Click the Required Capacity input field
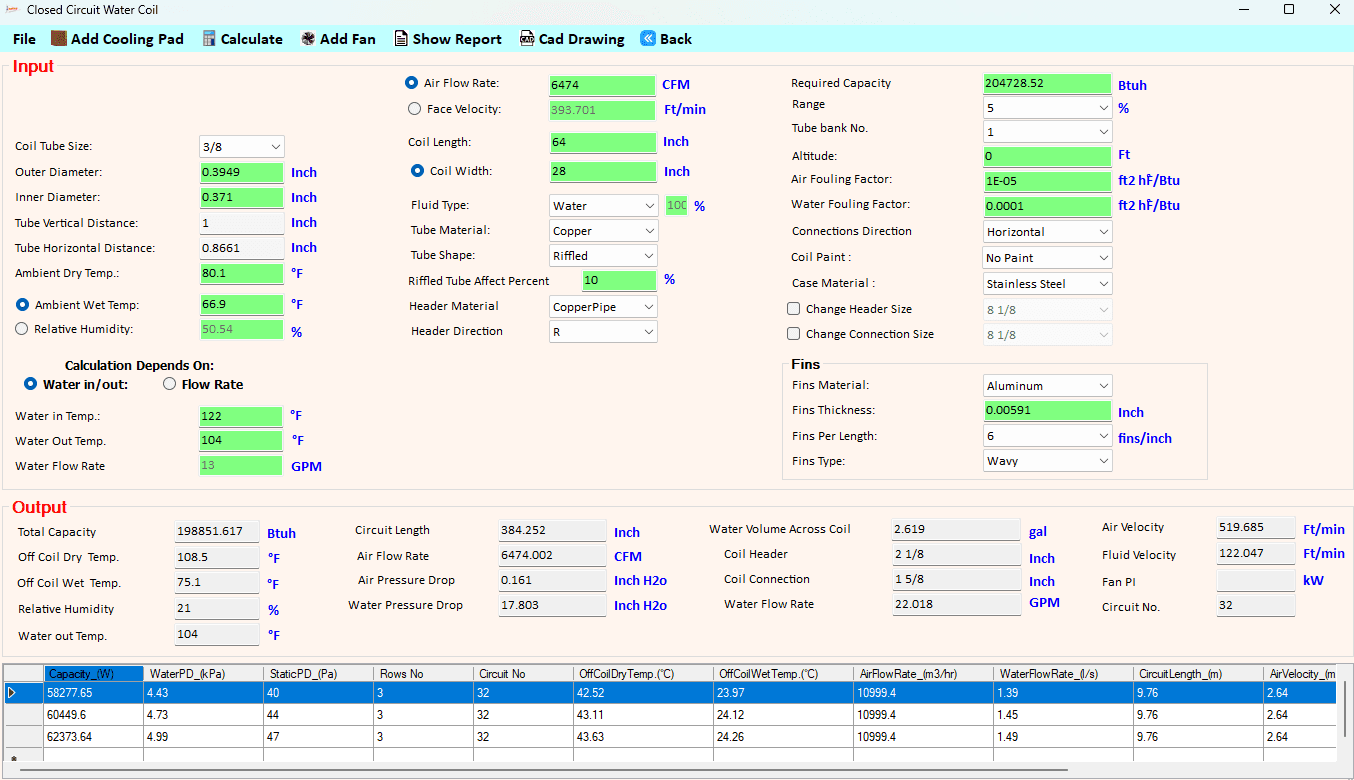 coord(1047,83)
